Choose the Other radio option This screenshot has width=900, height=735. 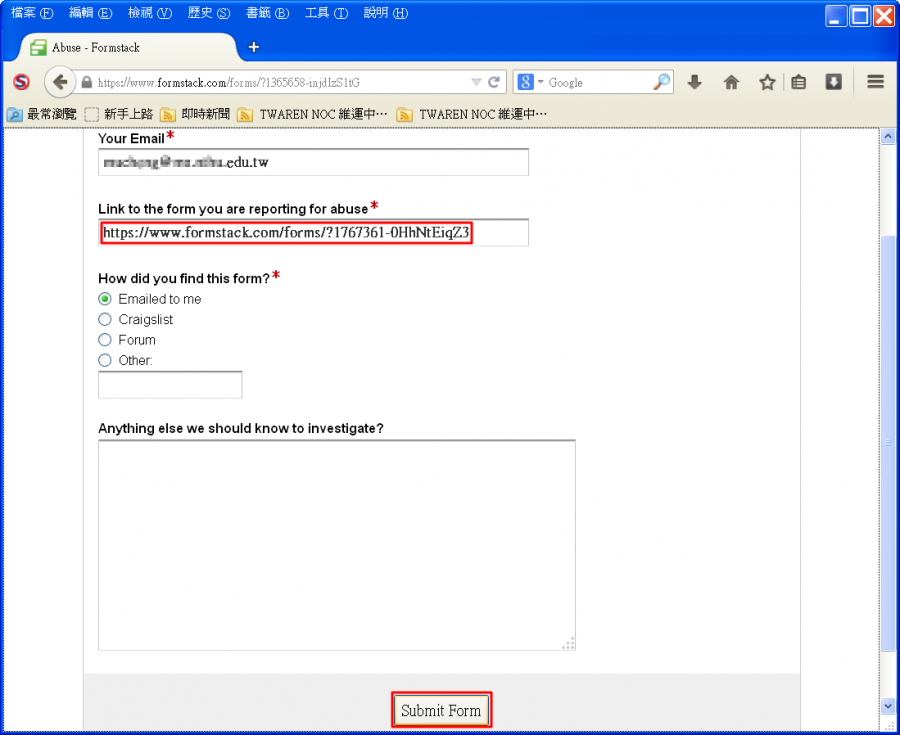point(105,360)
